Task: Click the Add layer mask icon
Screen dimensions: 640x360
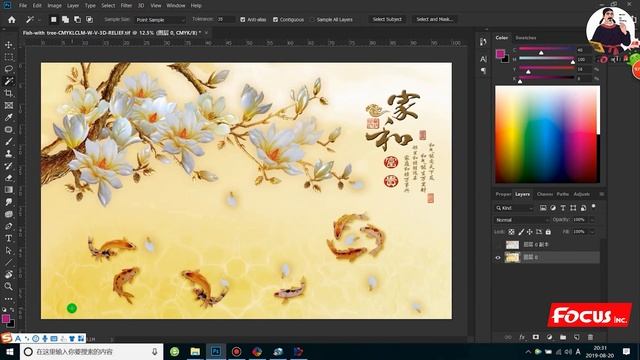Action: click(x=536, y=337)
